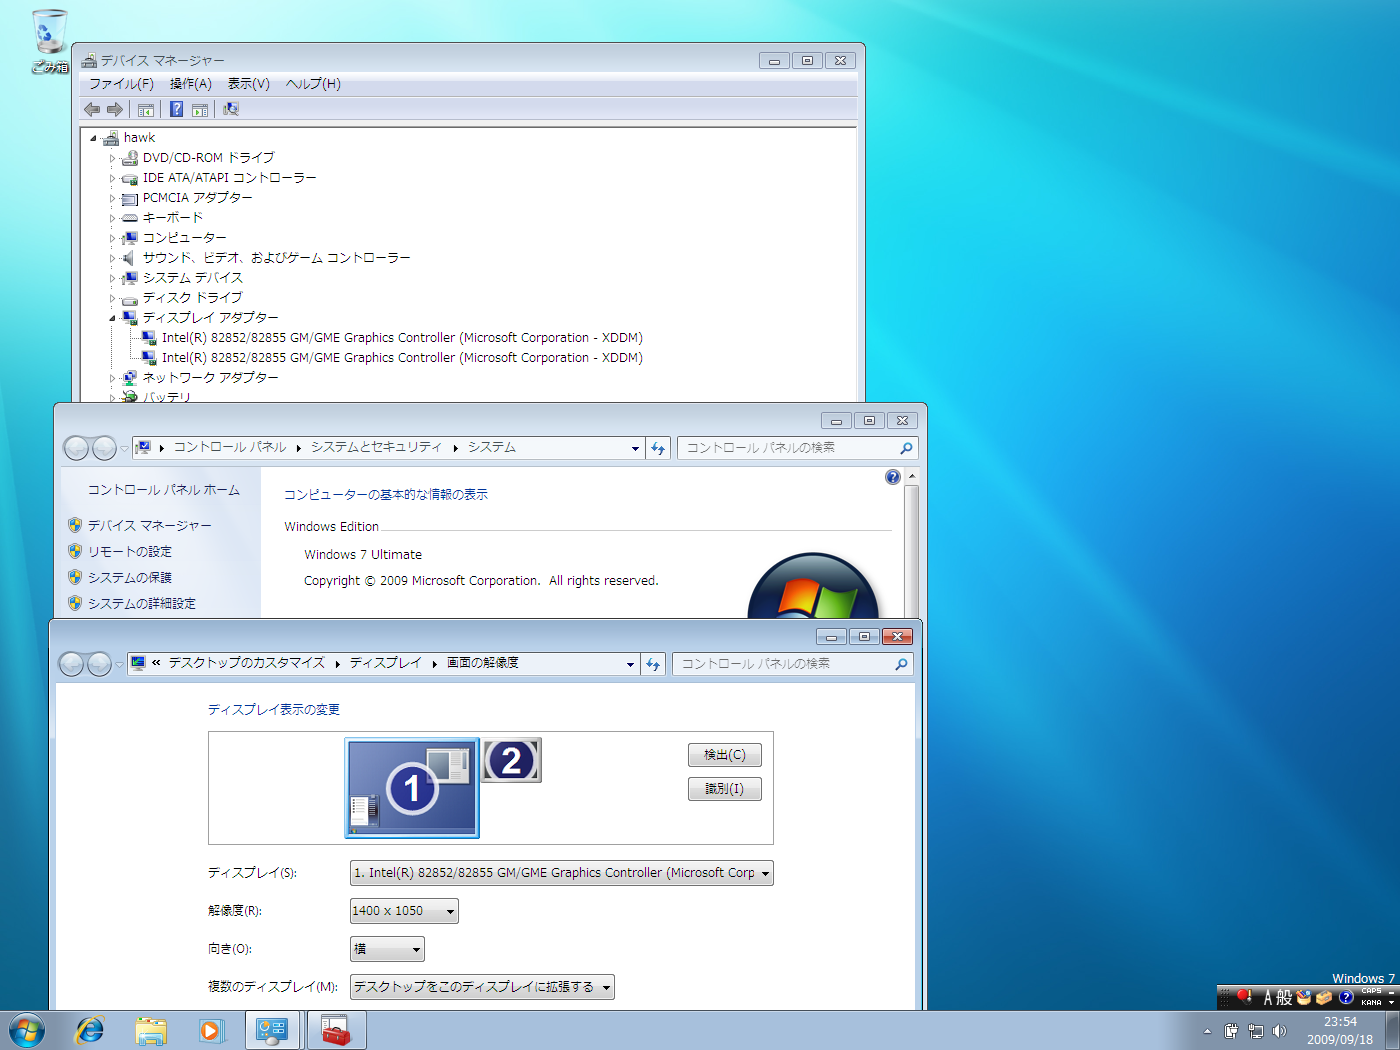Expand the DVD/CD-ROM ドライブ node
Viewport: 1400px width, 1050px height.
tap(112, 158)
